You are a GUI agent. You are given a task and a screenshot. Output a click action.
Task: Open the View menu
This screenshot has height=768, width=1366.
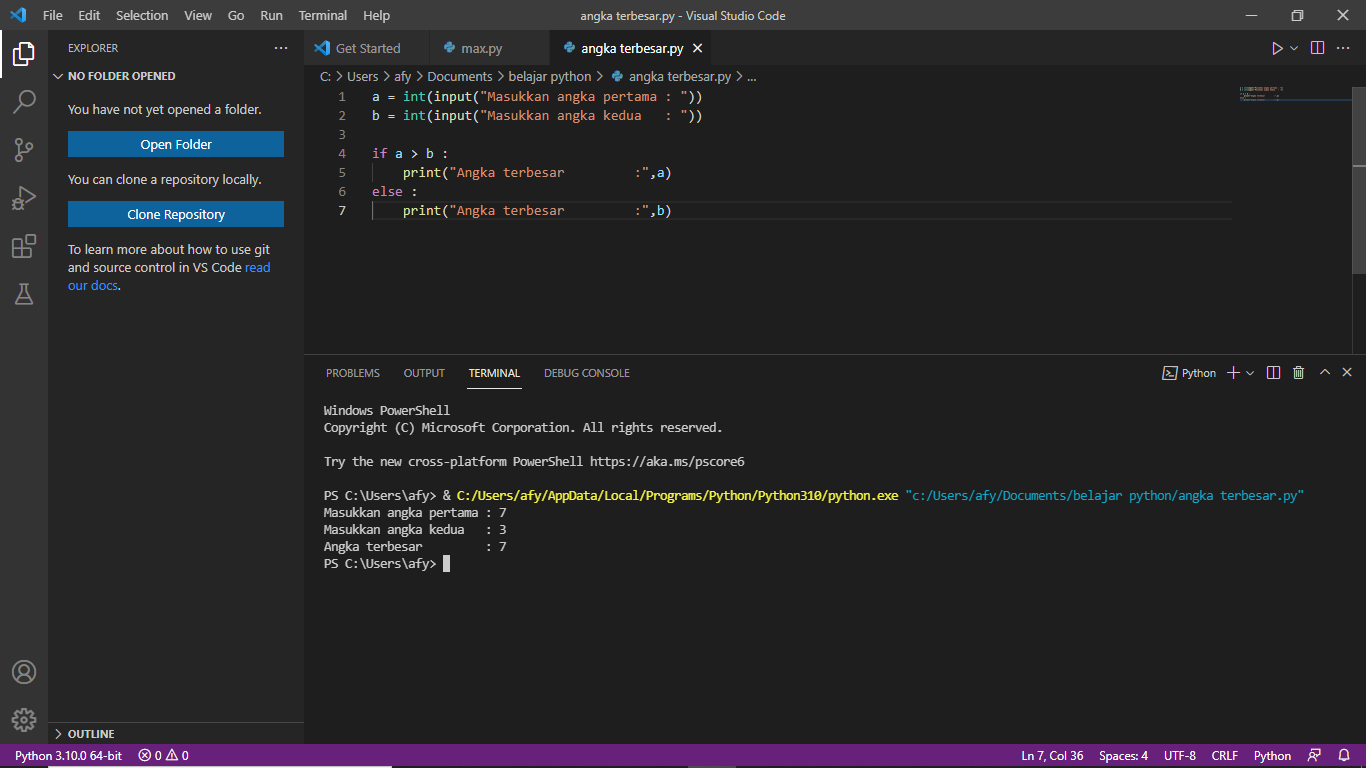click(198, 16)
